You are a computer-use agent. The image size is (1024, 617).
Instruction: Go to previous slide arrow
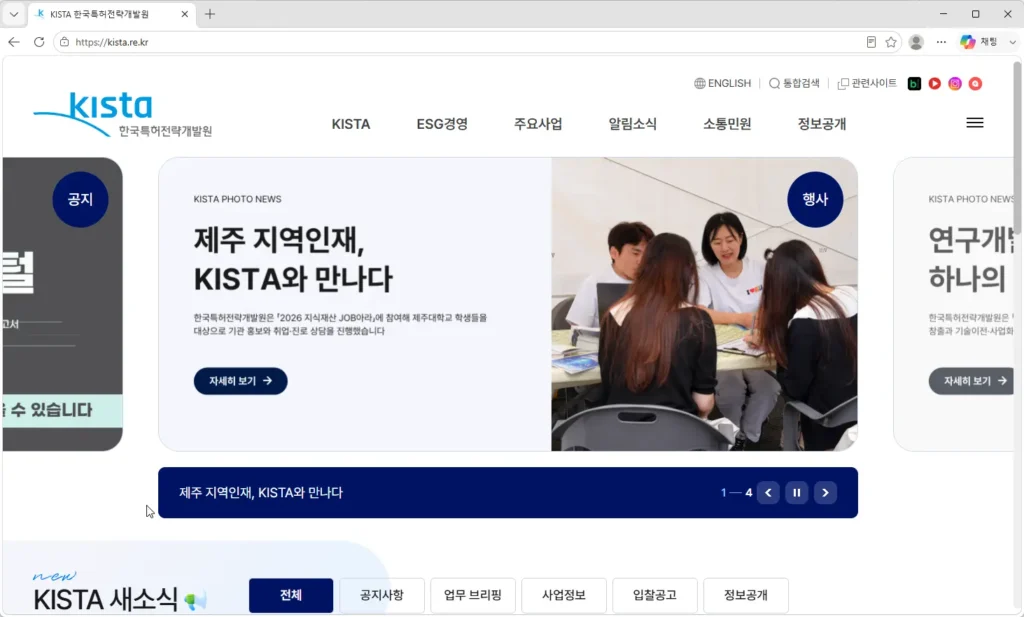click(768, 493)
